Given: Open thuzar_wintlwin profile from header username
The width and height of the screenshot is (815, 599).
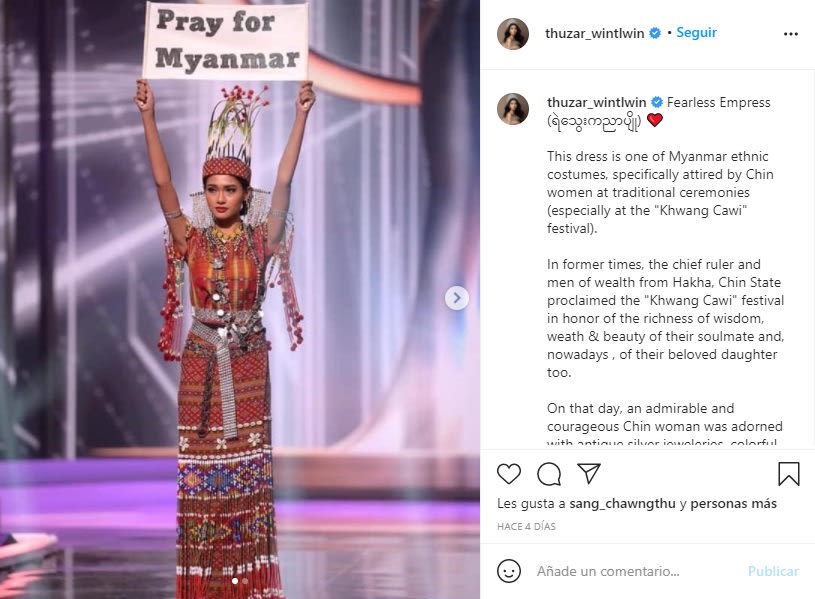Looking at the screenshot, I should pyautogui.click(x=595, y=33).
